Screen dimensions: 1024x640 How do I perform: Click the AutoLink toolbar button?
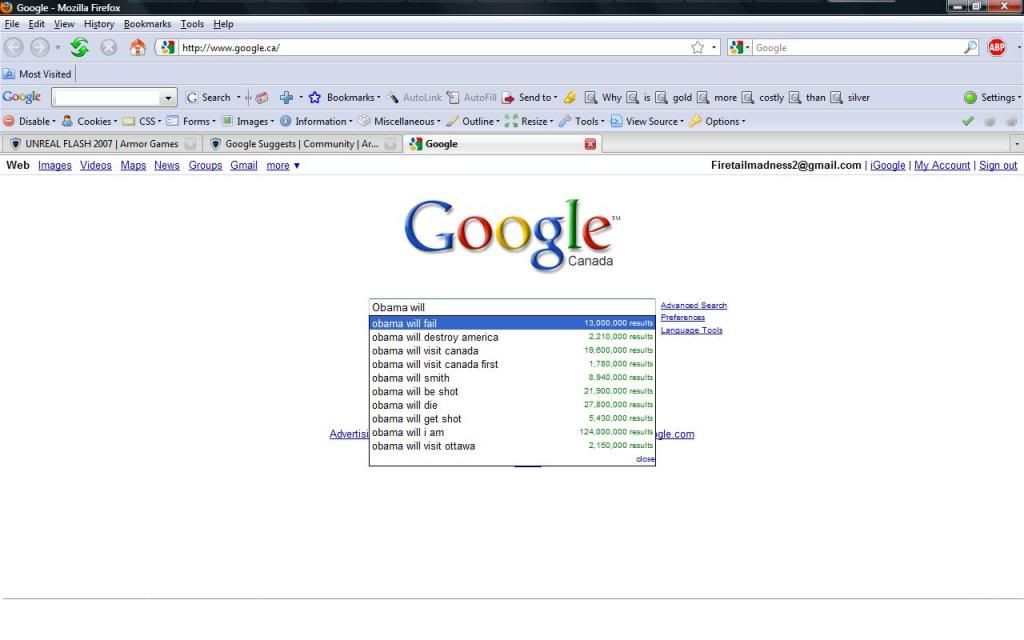coord(415,97)
